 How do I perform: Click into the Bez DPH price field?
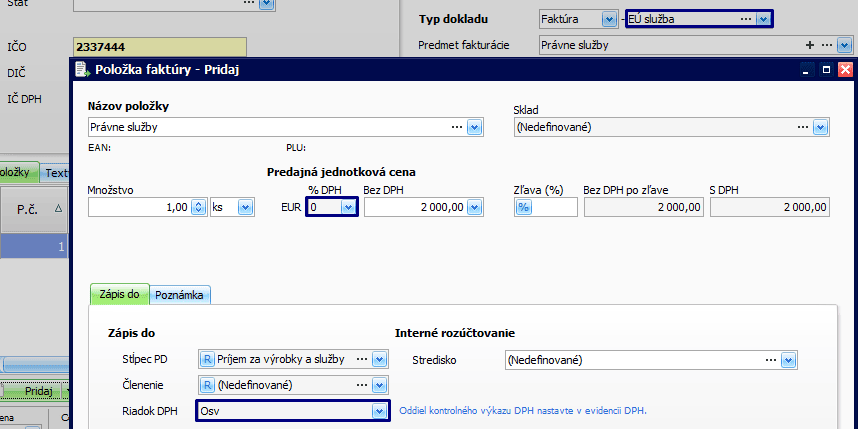click(x=415, y=207)
